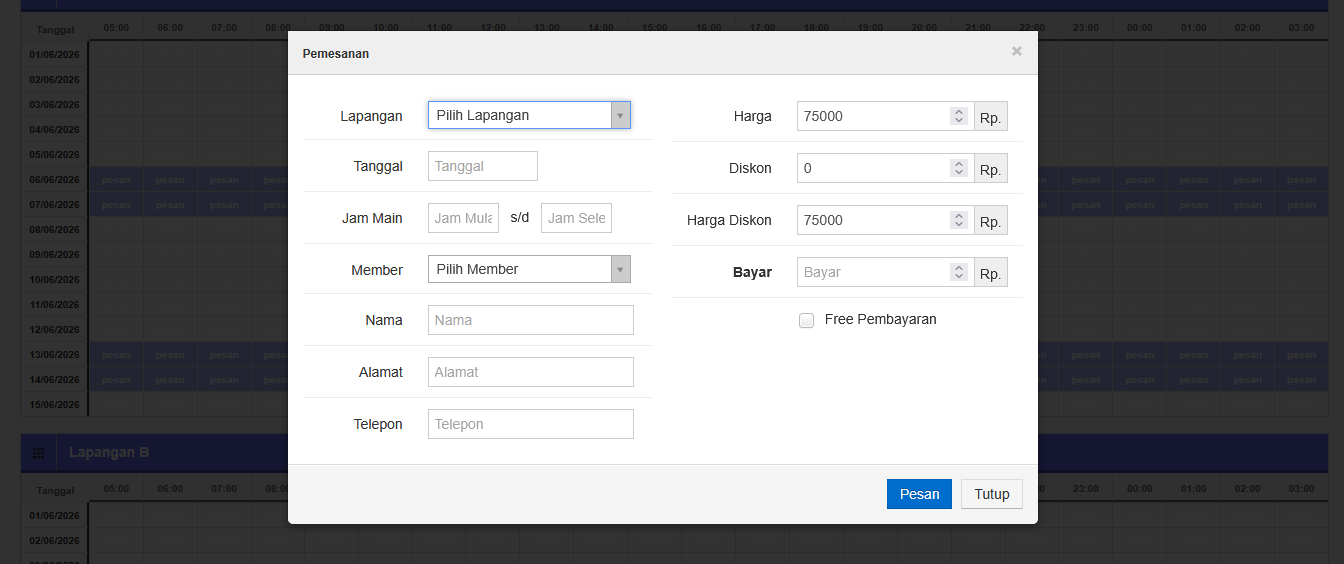
Task: Click the Lapangan B grid icon
Action: [x=38, y=453]
